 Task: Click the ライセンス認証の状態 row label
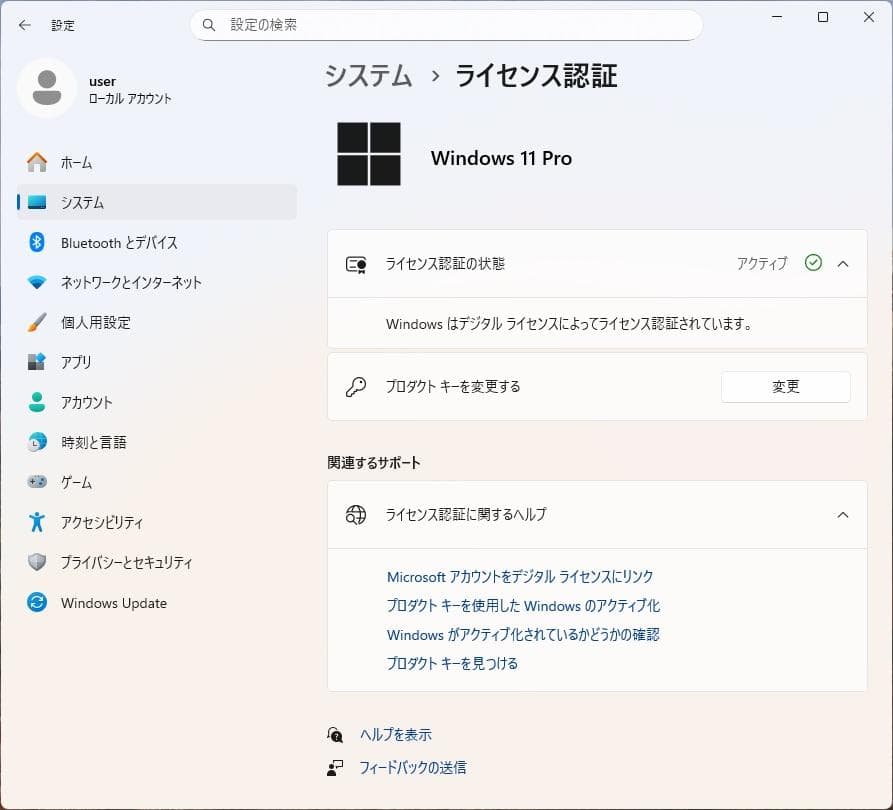click(445, 264)
